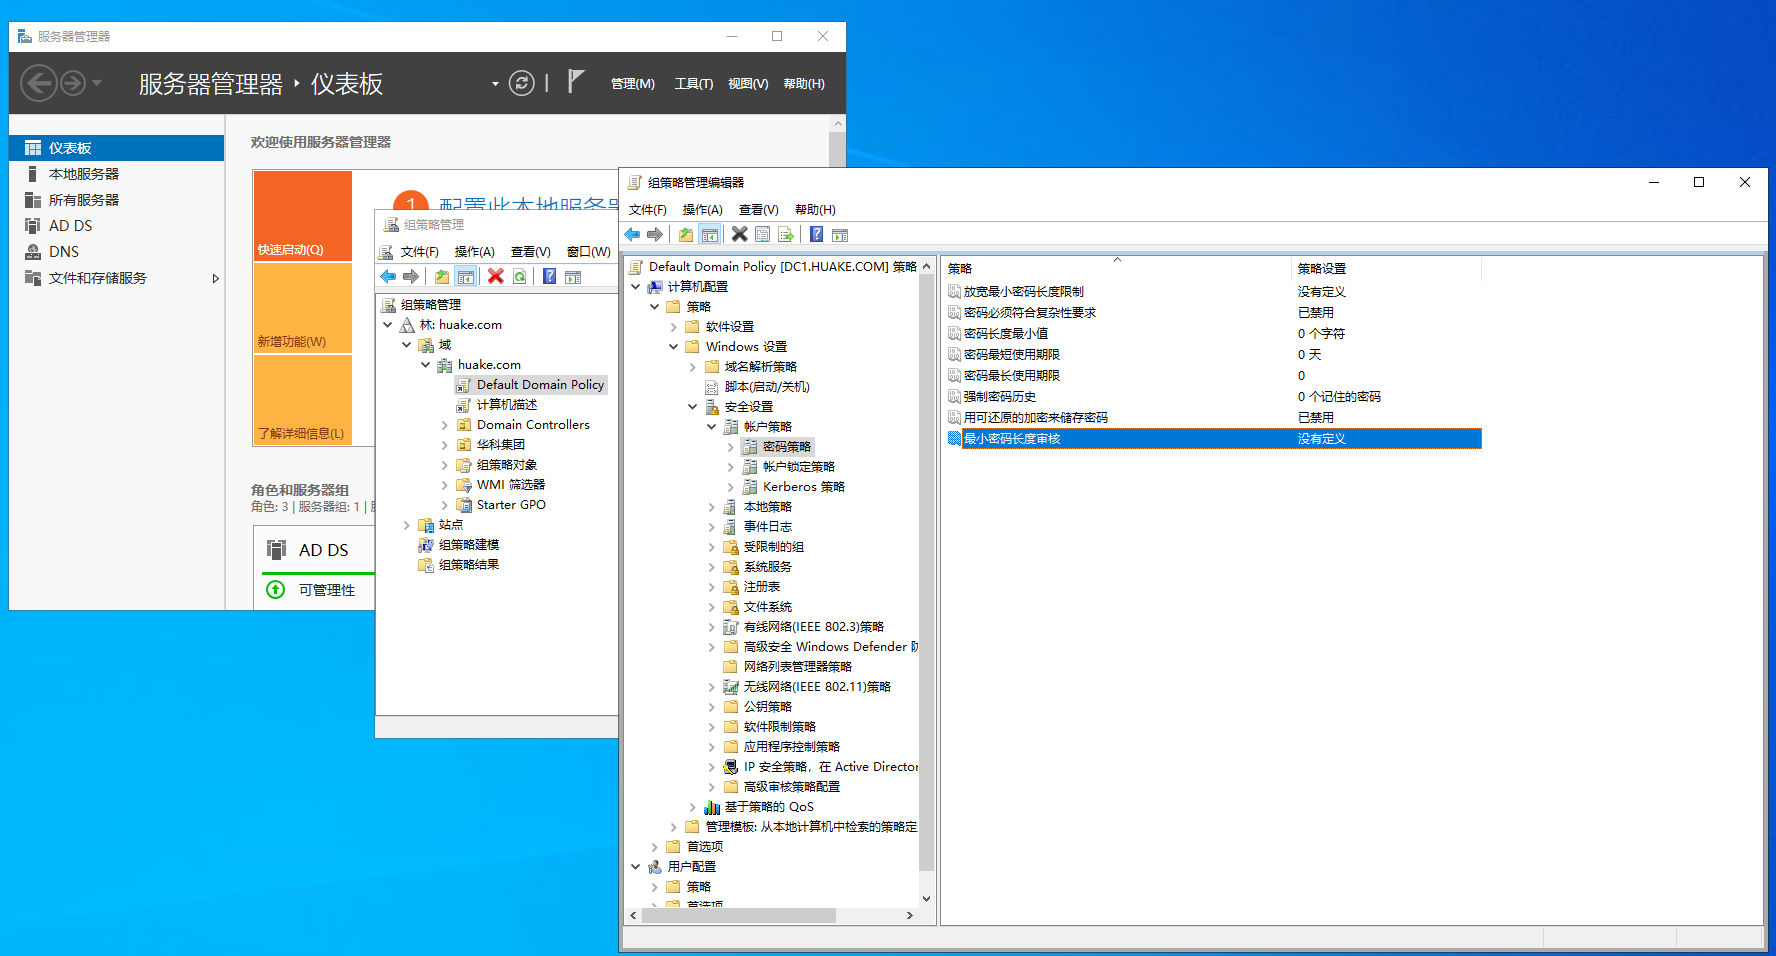The width and height of the screenshot is (1776, 956).
Task: Expand the 本地策略 node
Action: pyautogui.click(x=712, y=507)
